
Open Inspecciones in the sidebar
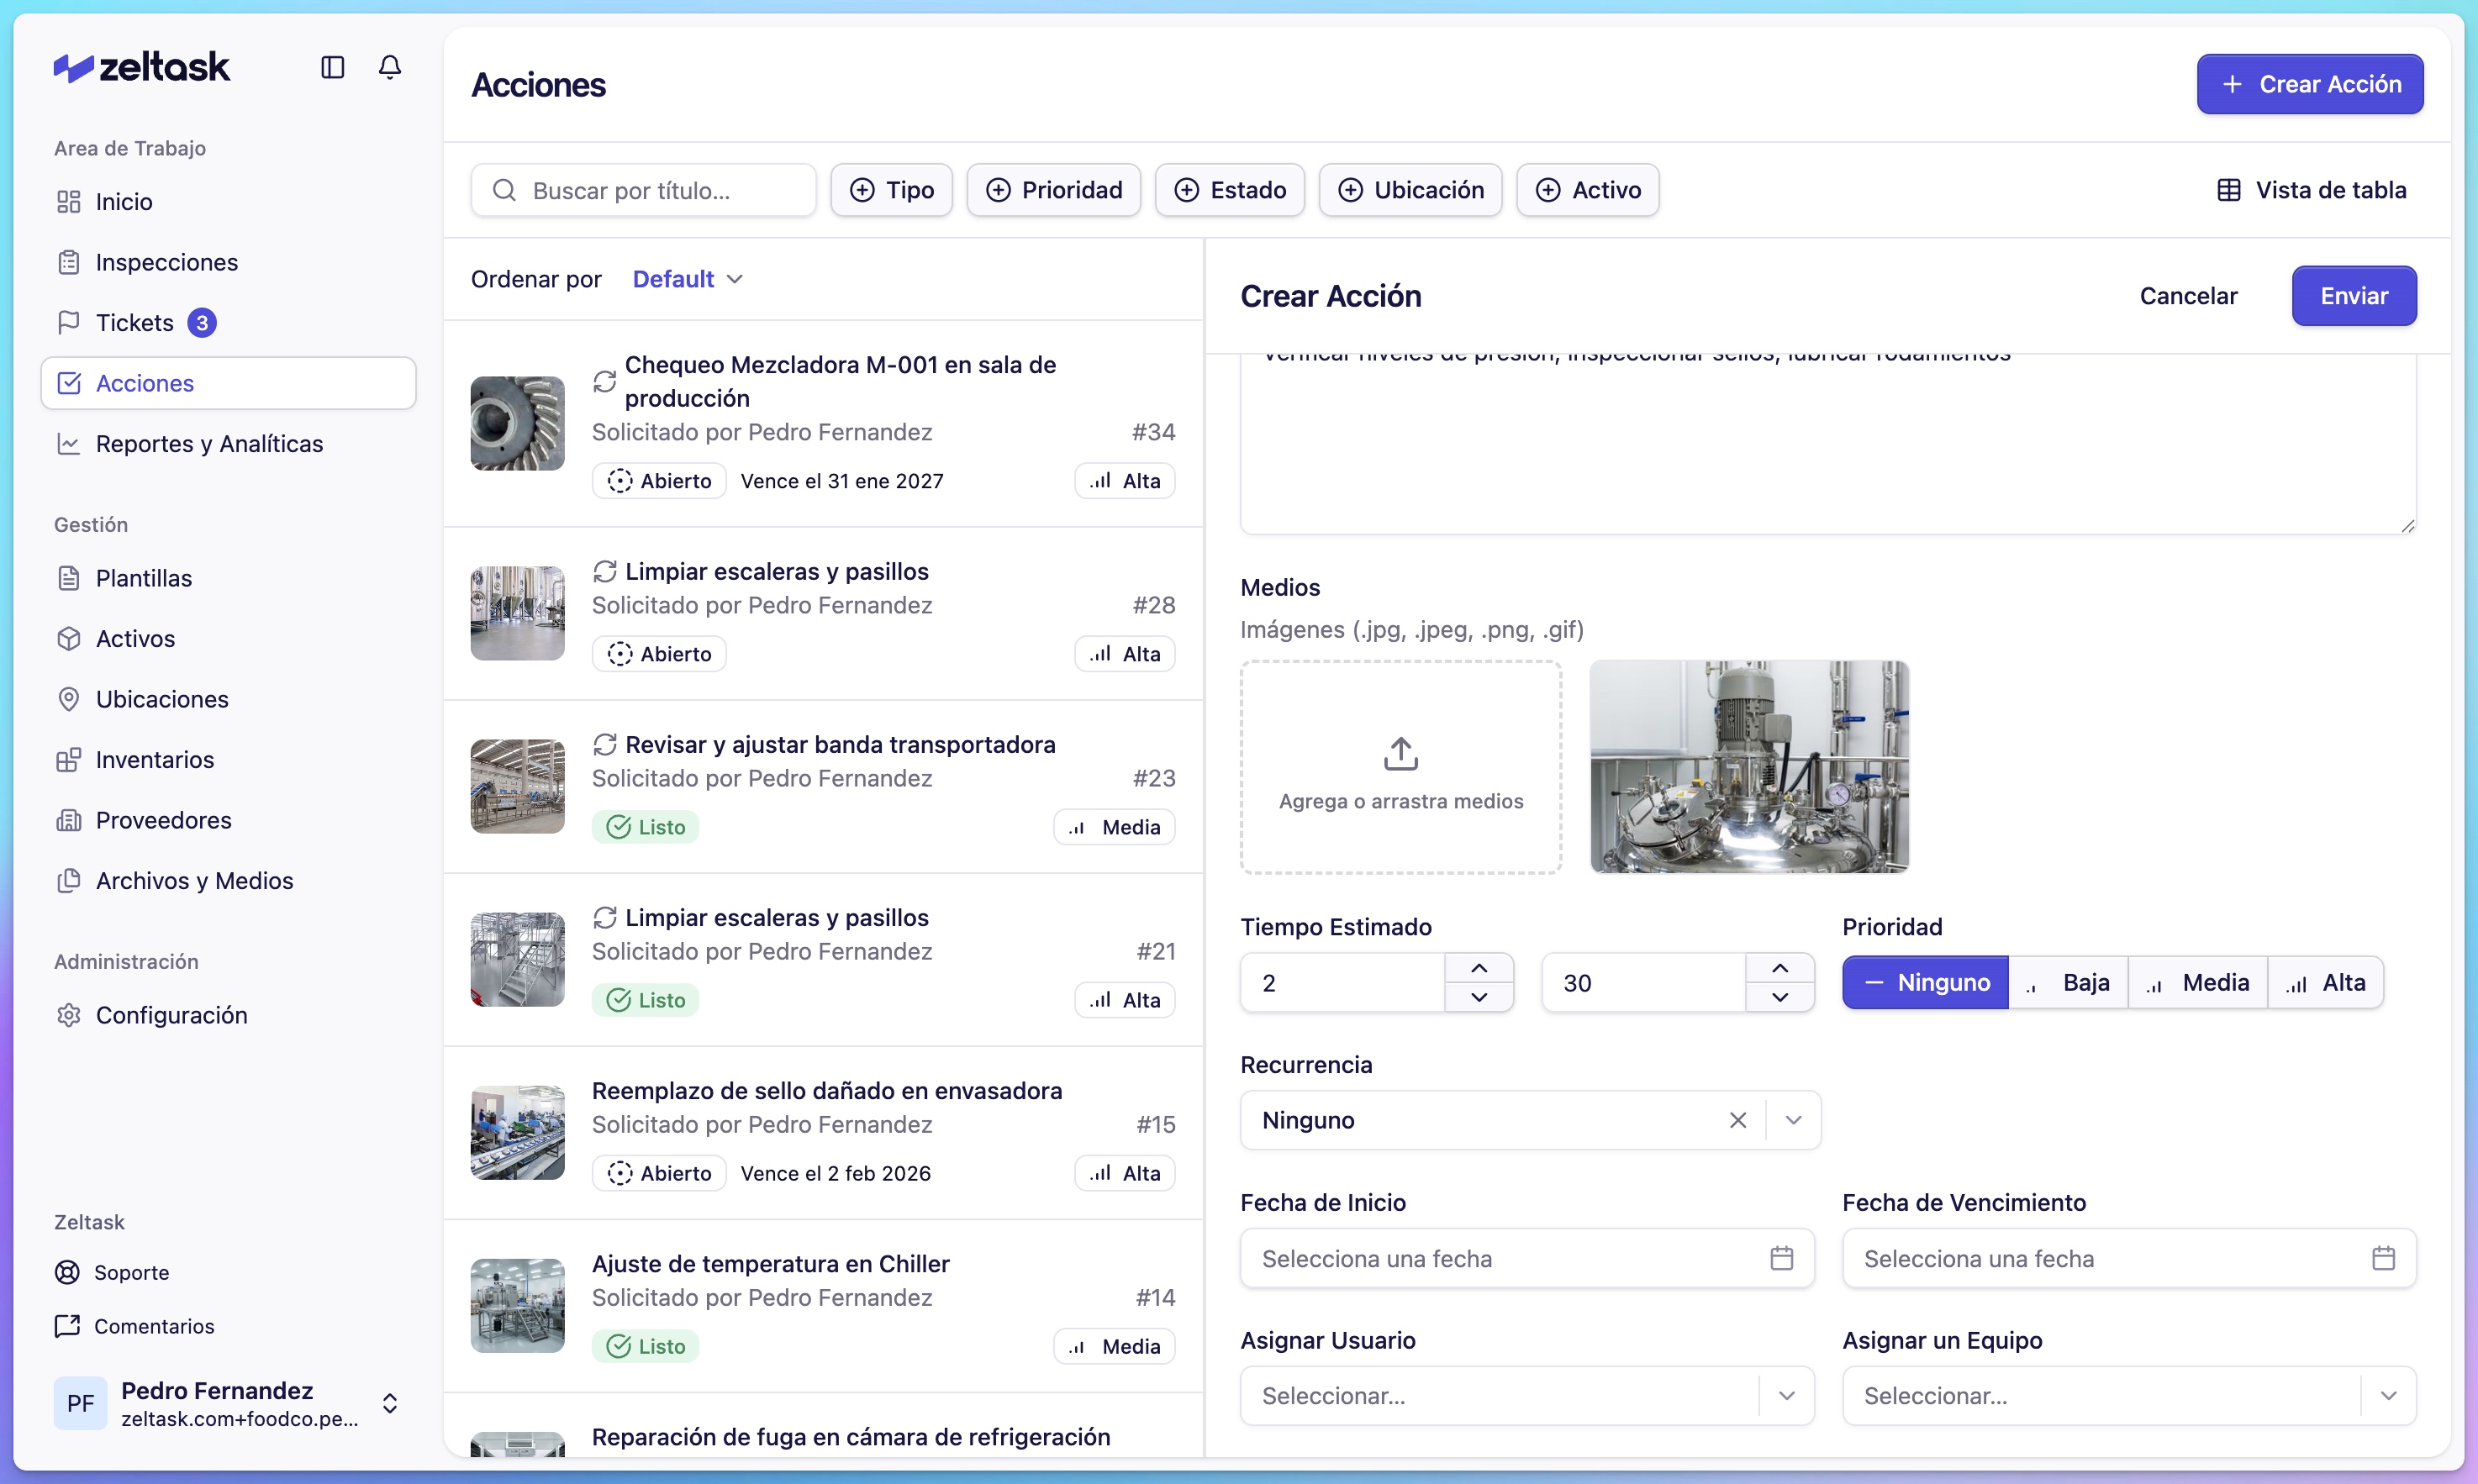[x=228, y=262]
